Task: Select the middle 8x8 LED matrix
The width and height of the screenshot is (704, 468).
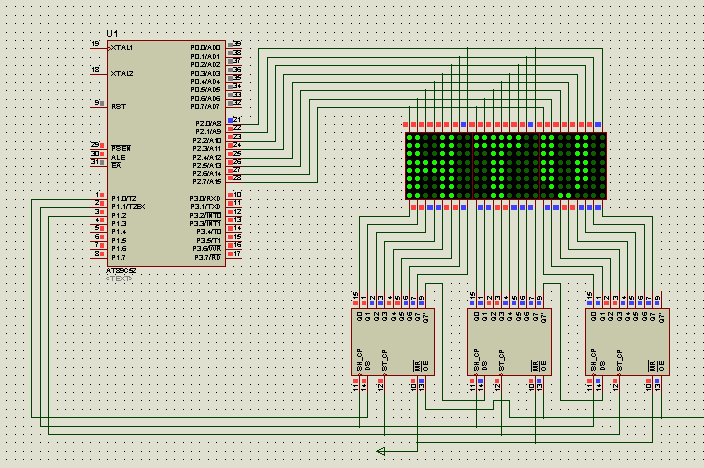Action: (505, 165)
